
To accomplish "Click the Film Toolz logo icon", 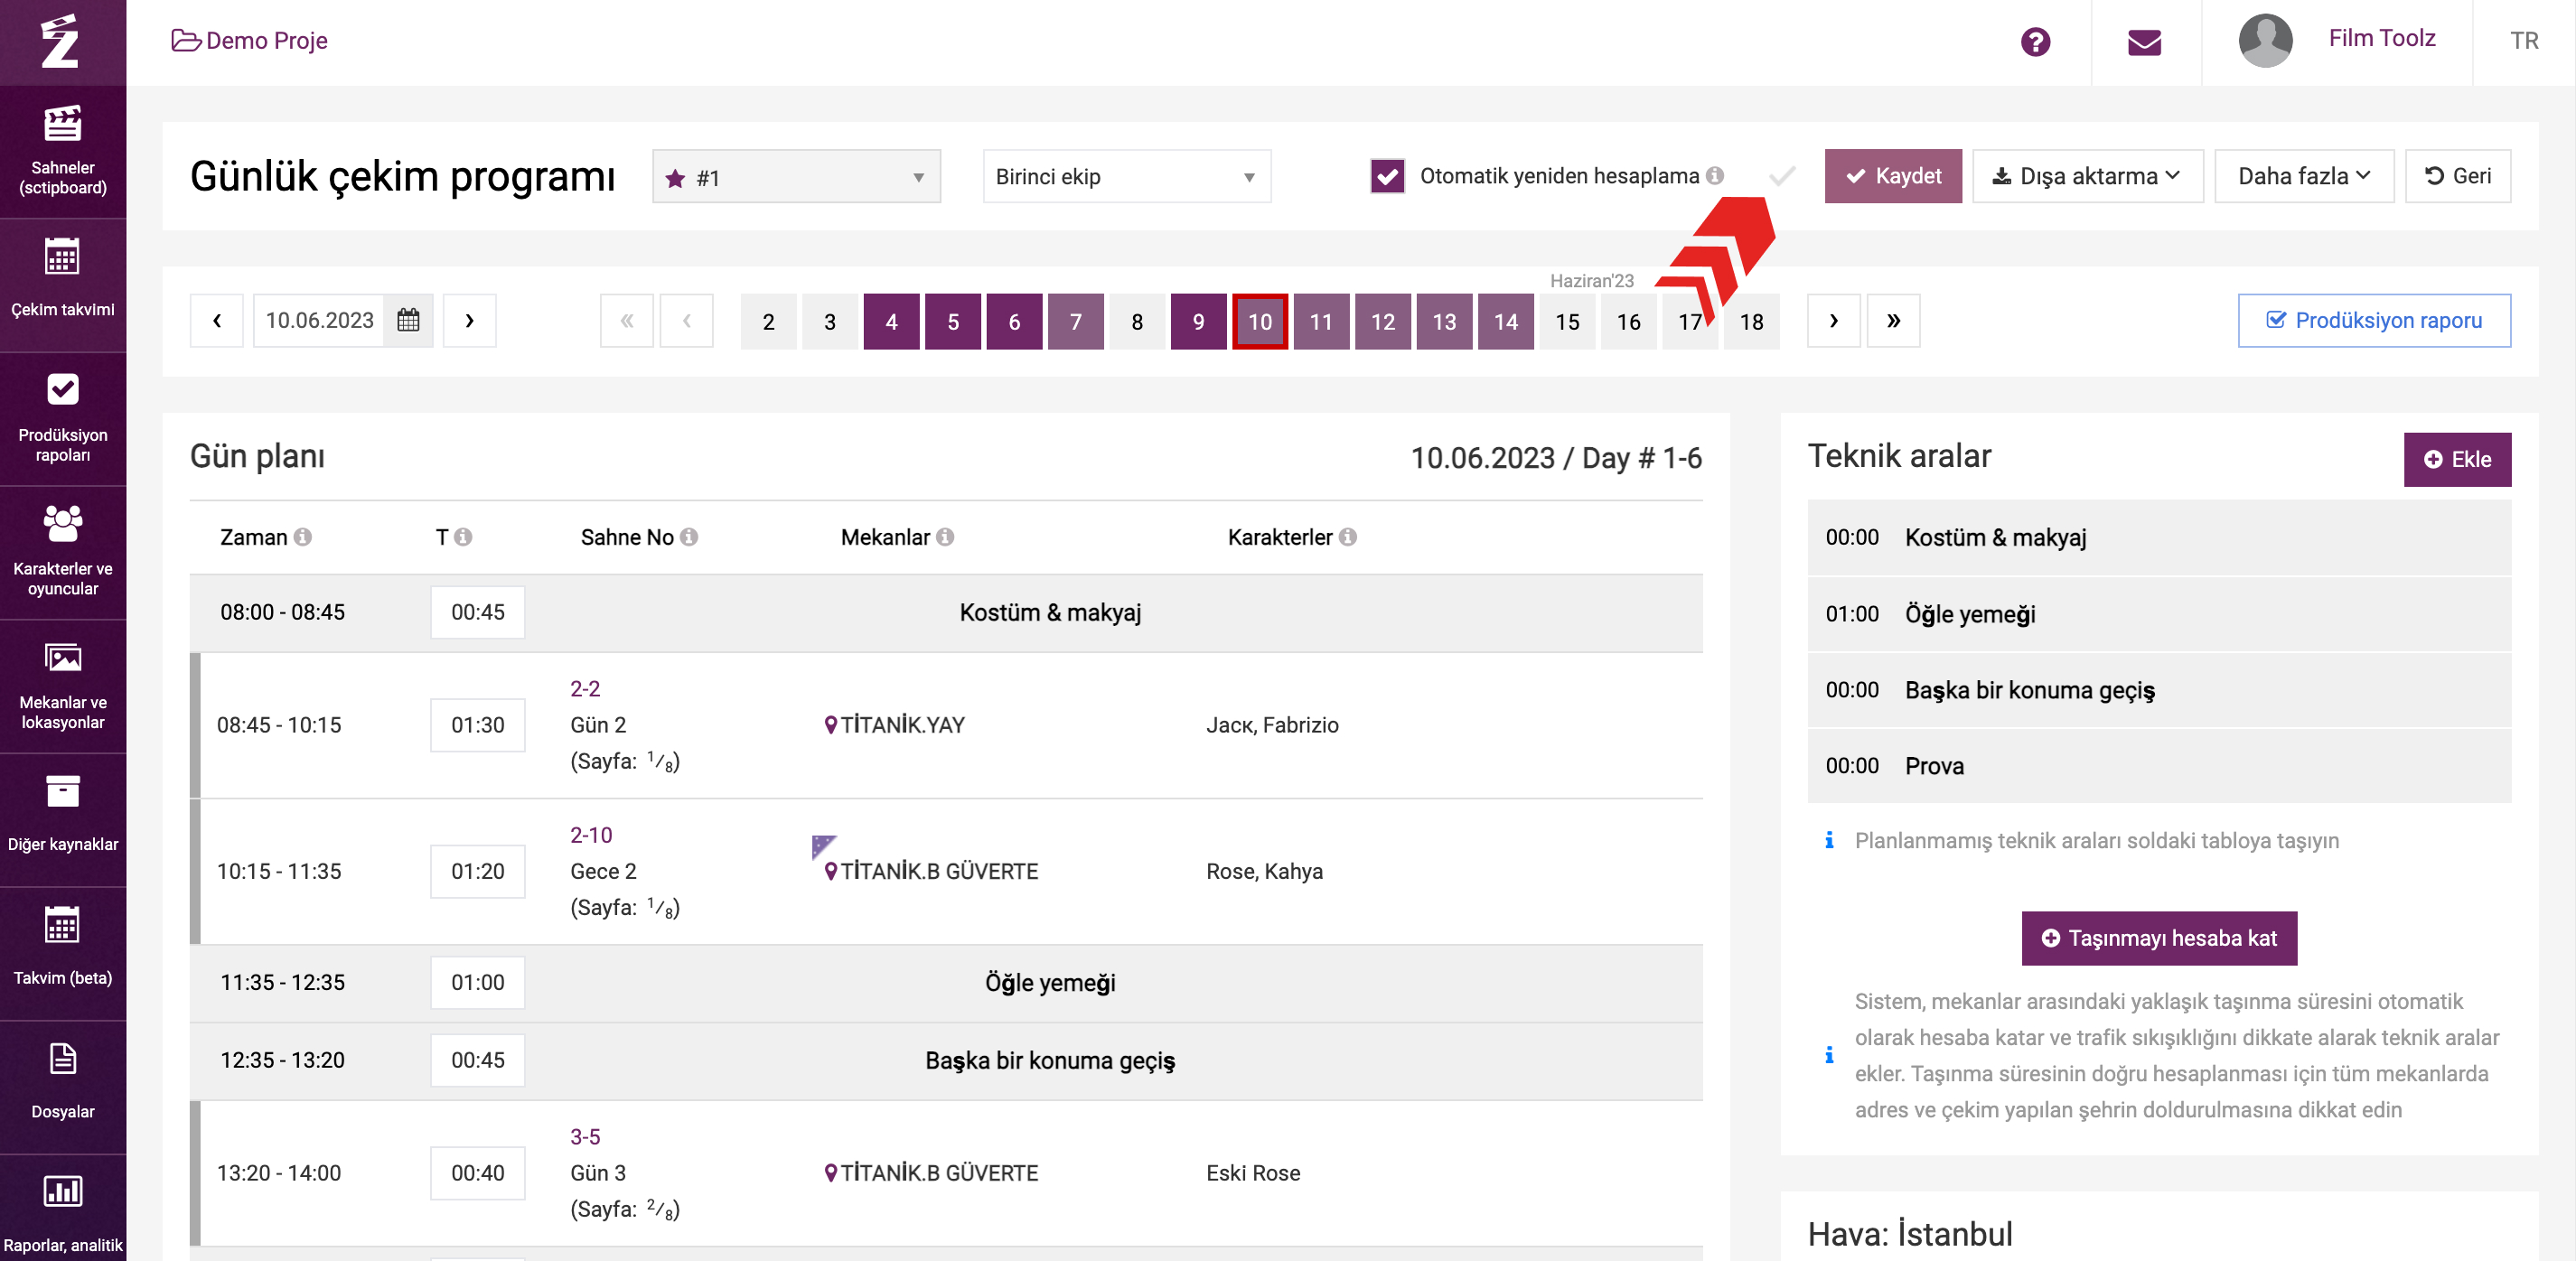I will click(61, 41).
